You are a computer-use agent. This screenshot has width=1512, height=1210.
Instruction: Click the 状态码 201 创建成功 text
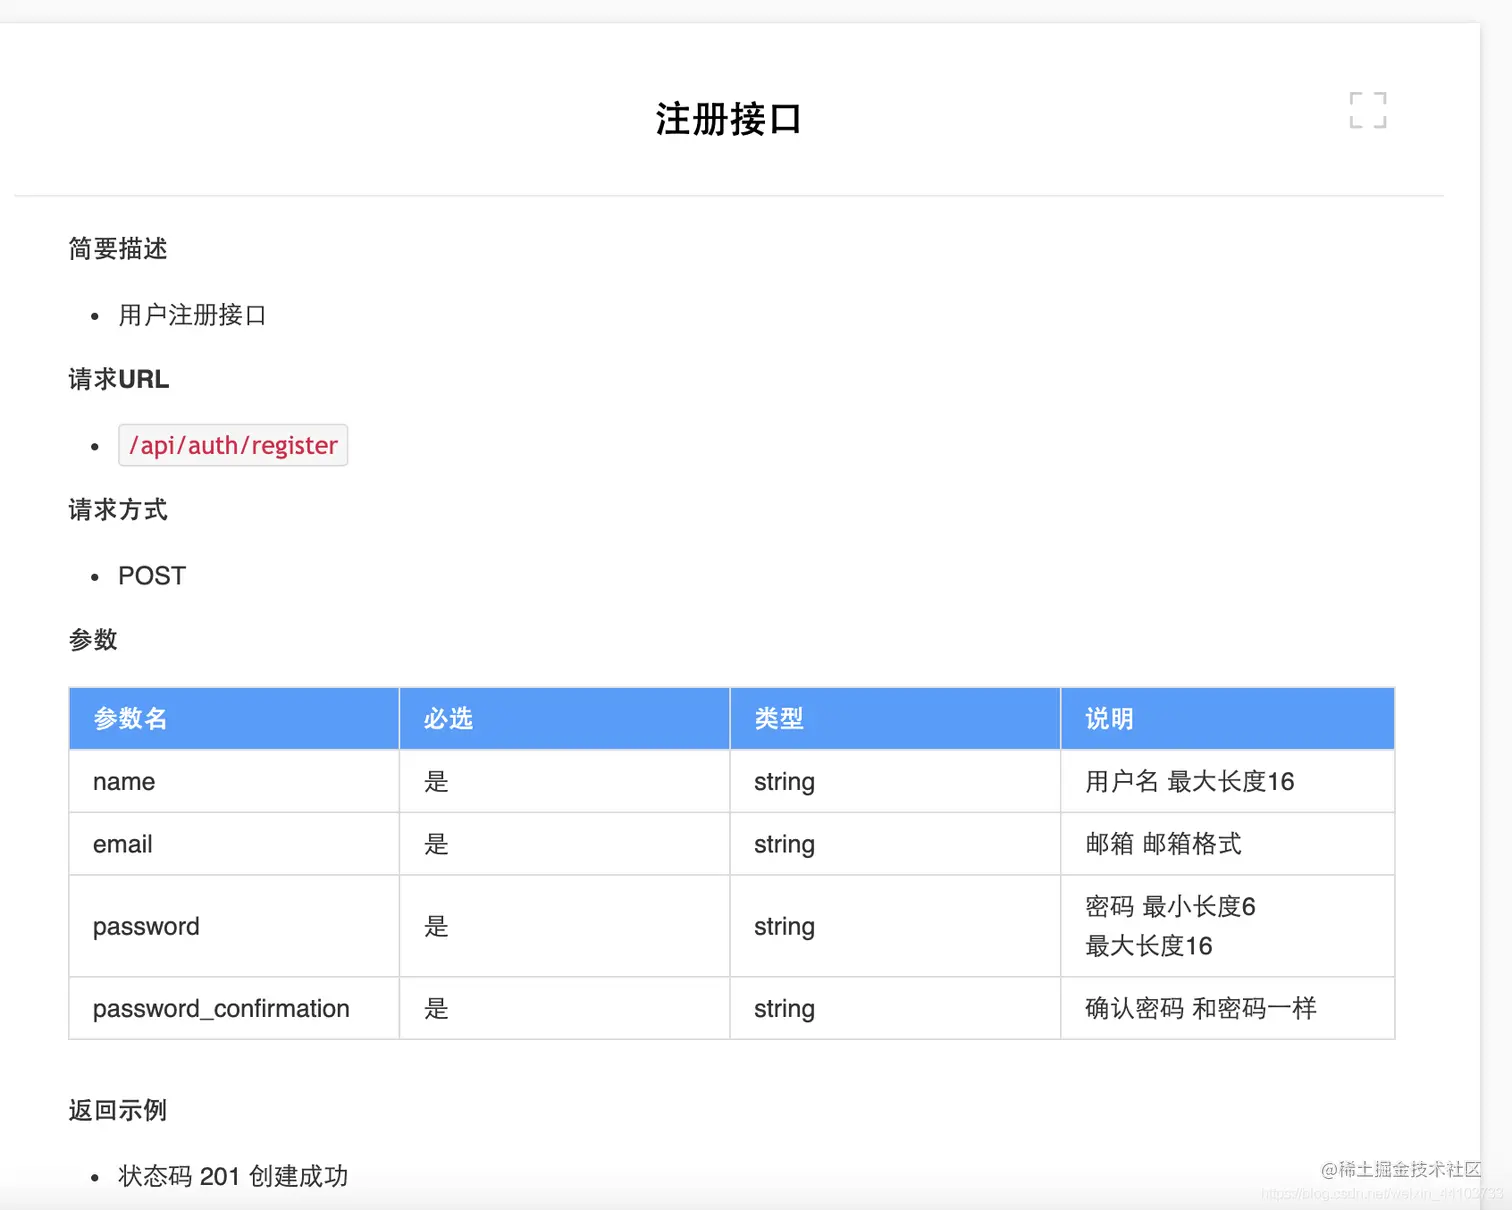232,1176
